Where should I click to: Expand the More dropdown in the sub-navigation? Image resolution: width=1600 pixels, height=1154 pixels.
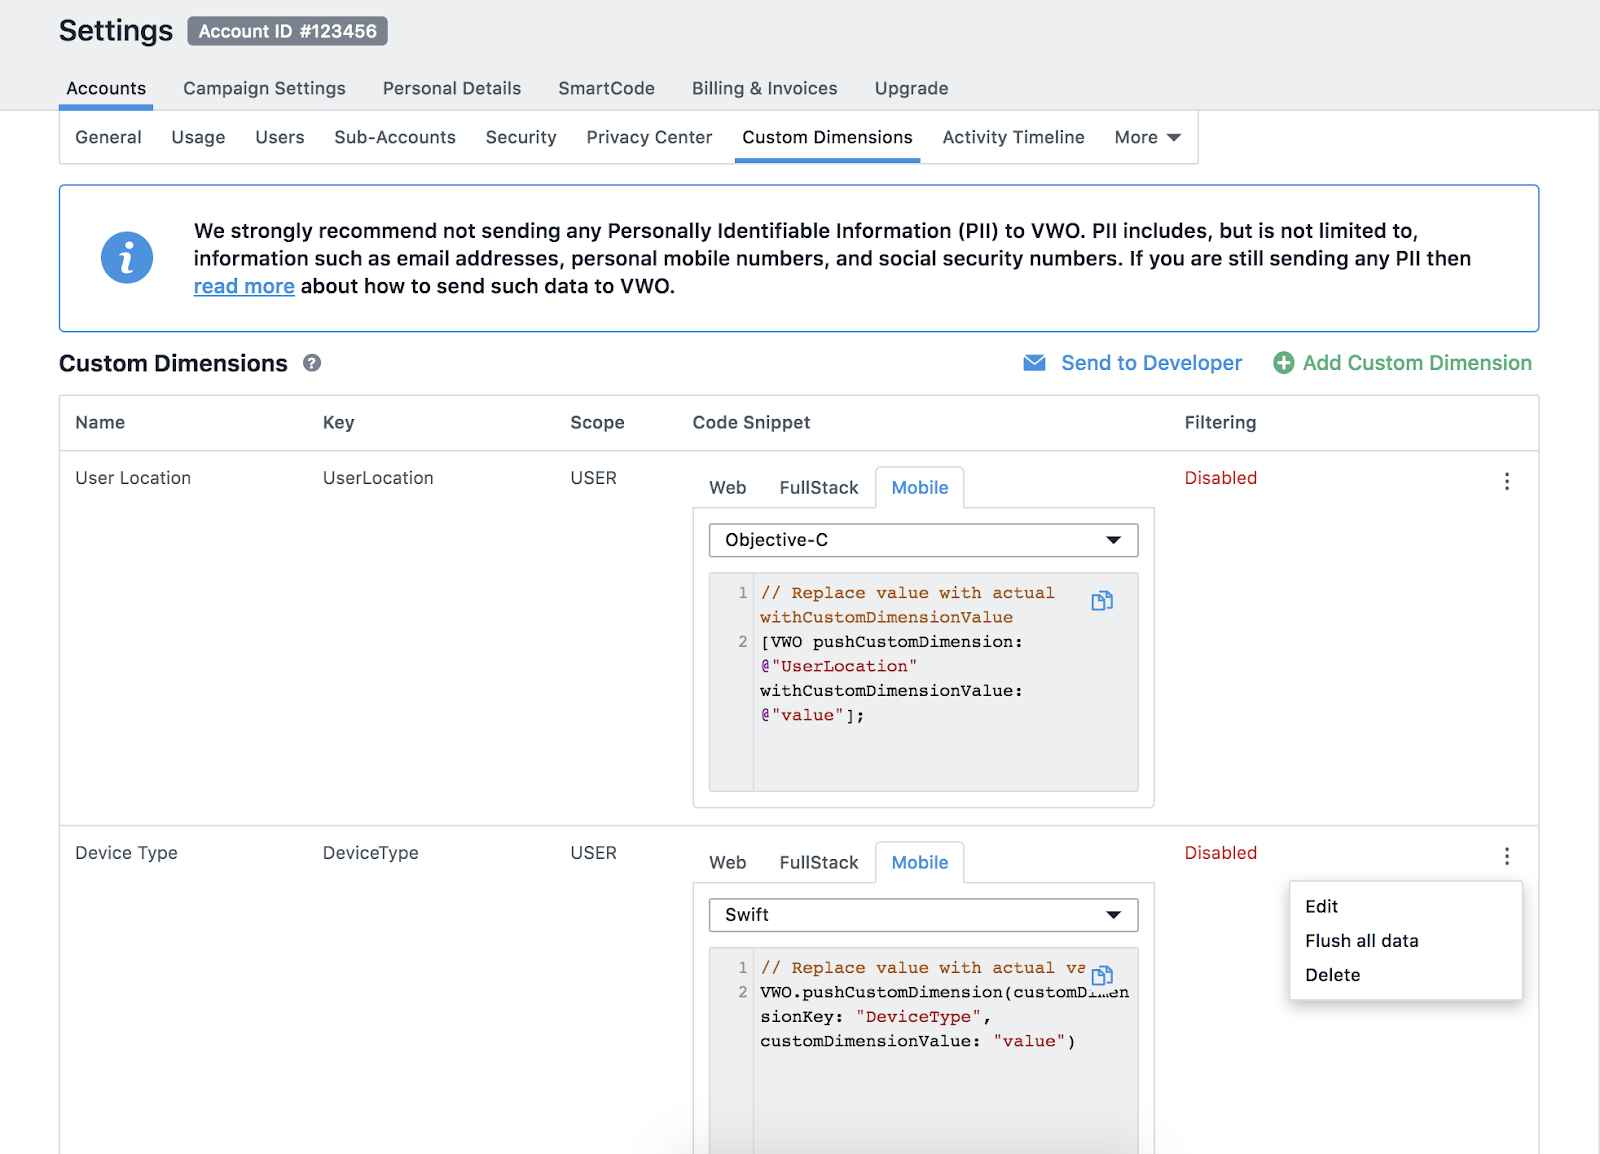[x=1147, y=138]
